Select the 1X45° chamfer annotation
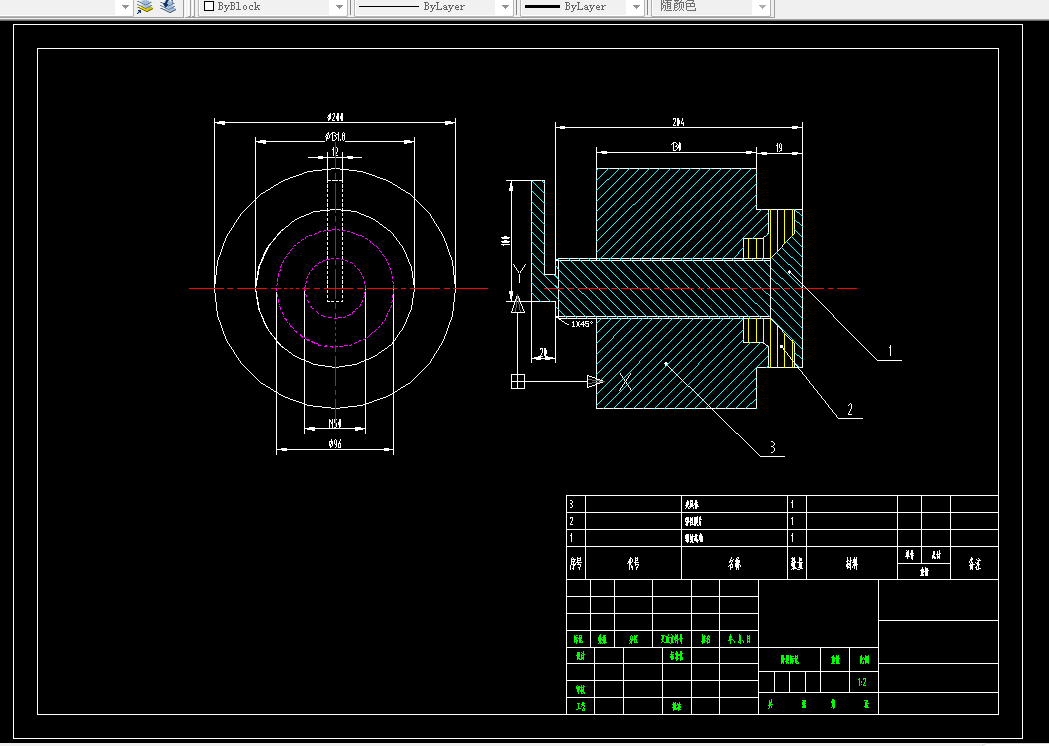This screenshot has height=746, width=1049. (x=581, y=324)
